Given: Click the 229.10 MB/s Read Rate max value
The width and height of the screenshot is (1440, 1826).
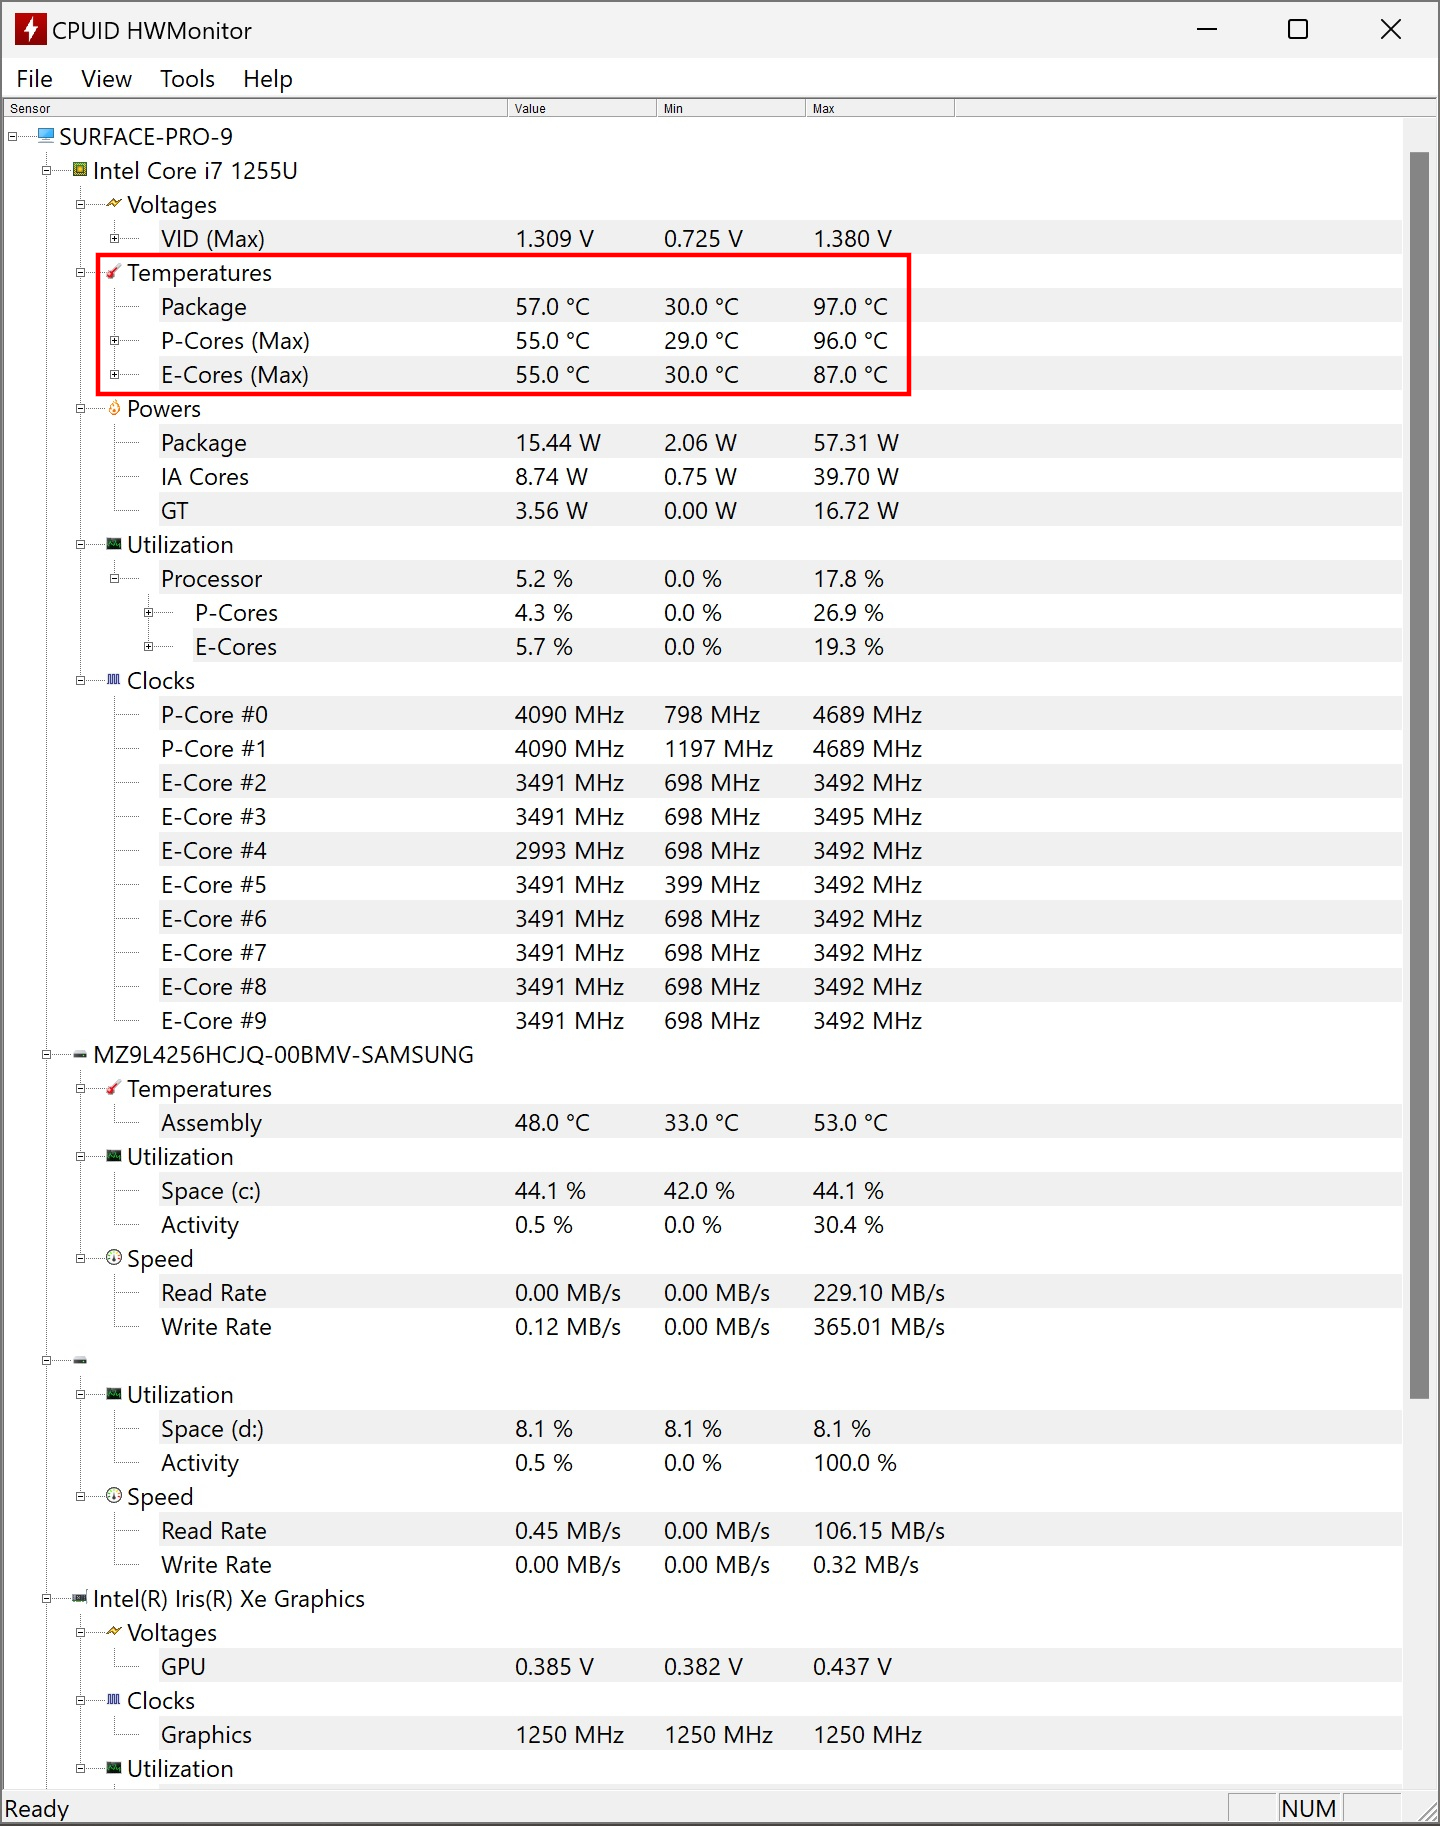Looking at the screenshot, I should tap(879, 1292).
